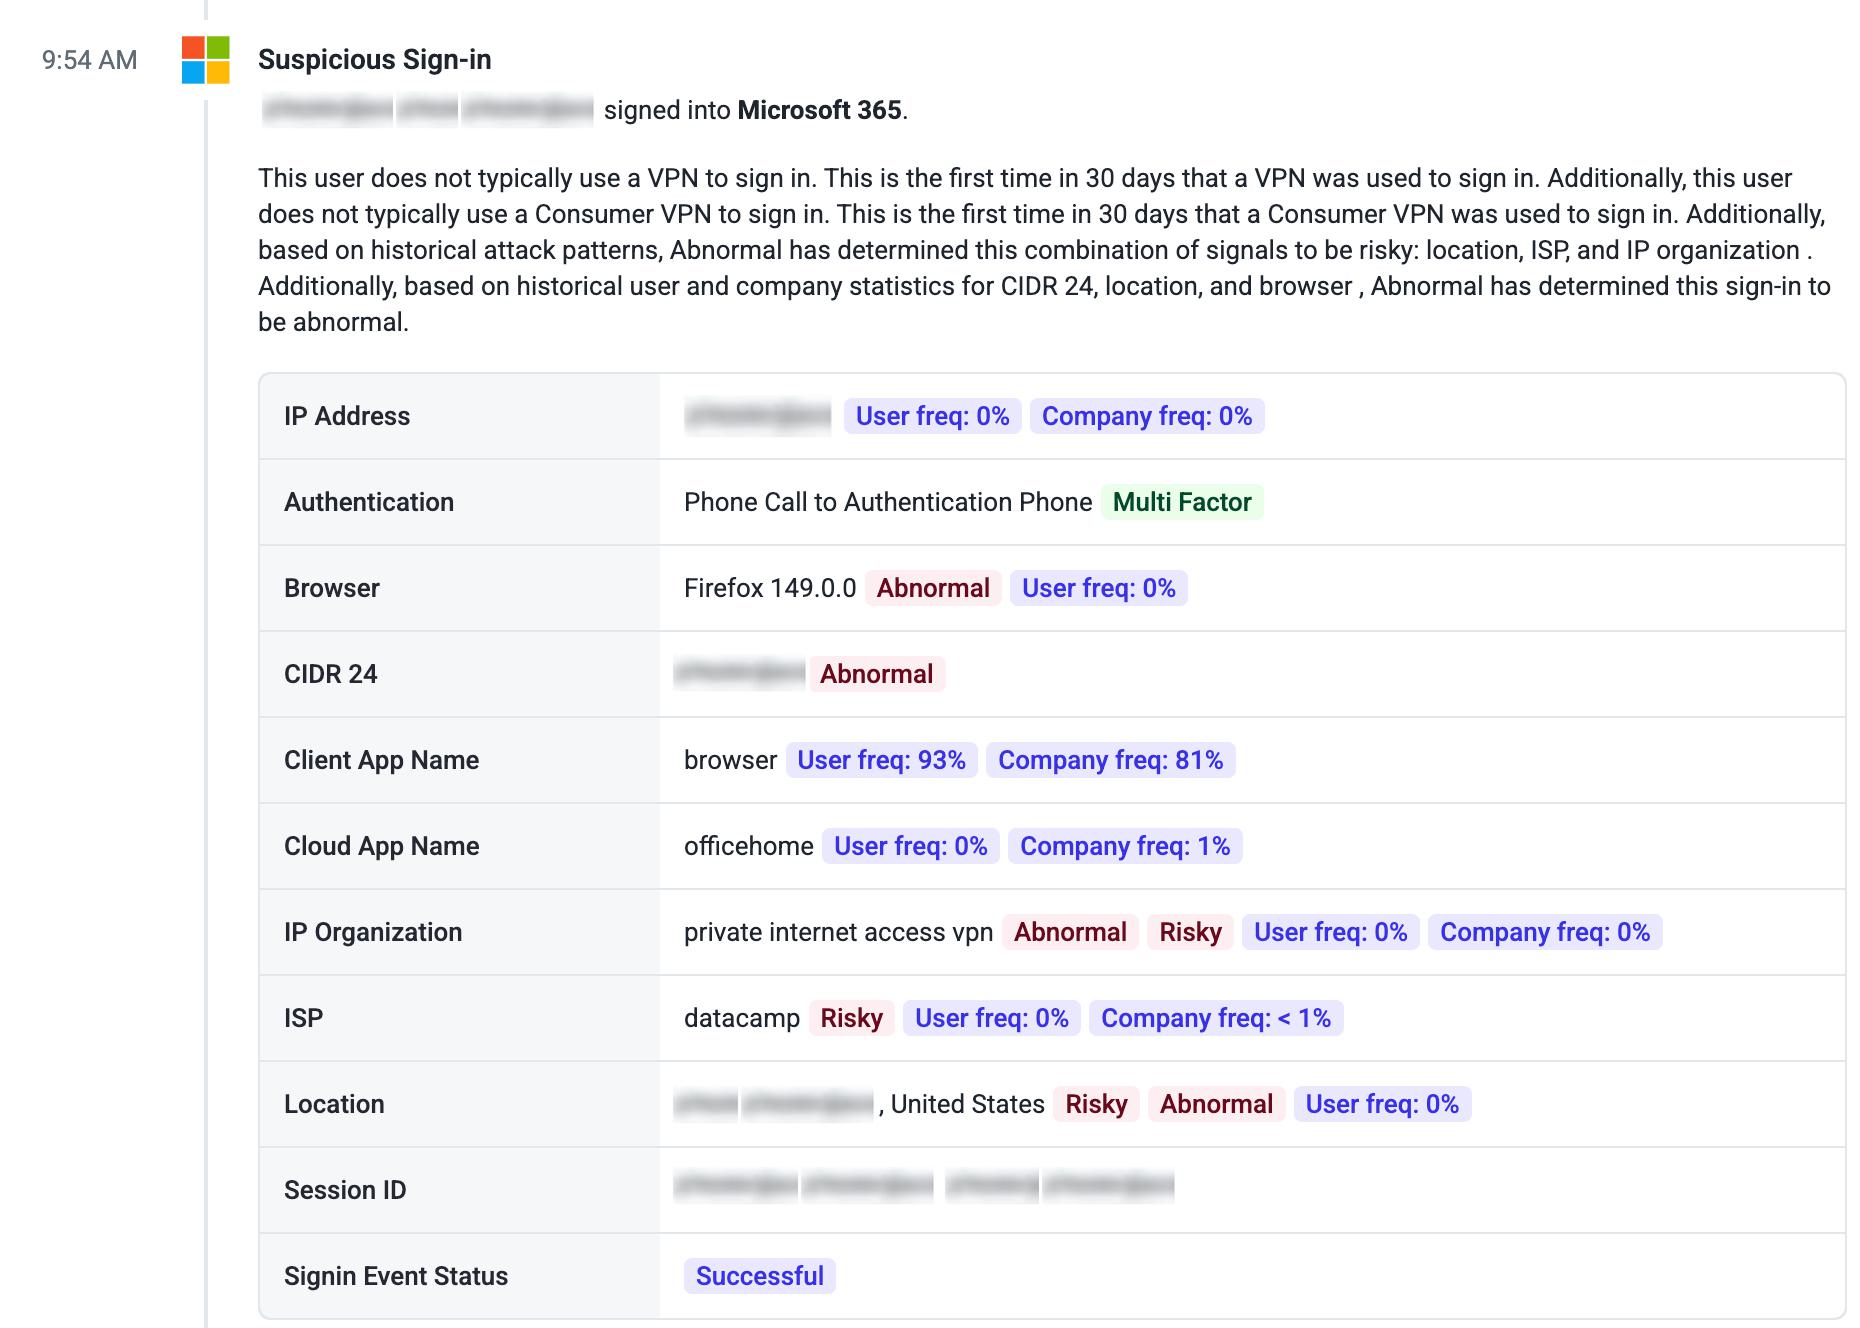Click the blurred Session ID value
The image size is (1860, 1328).
point(924,1186)
